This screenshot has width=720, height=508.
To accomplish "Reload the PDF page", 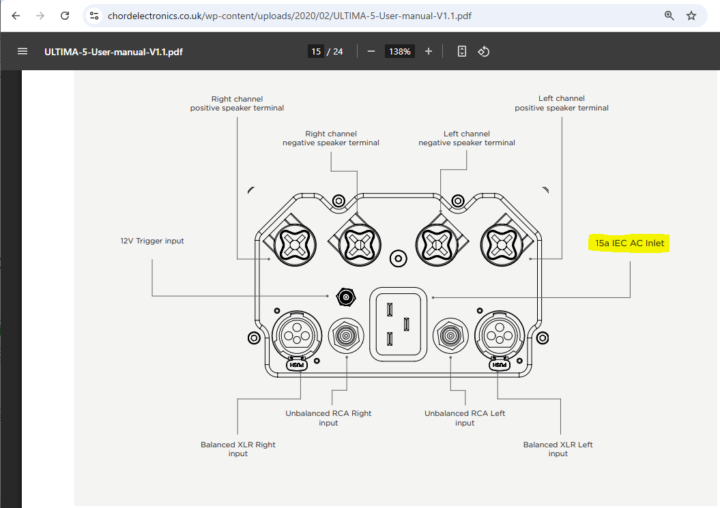I will pos(65,16).
